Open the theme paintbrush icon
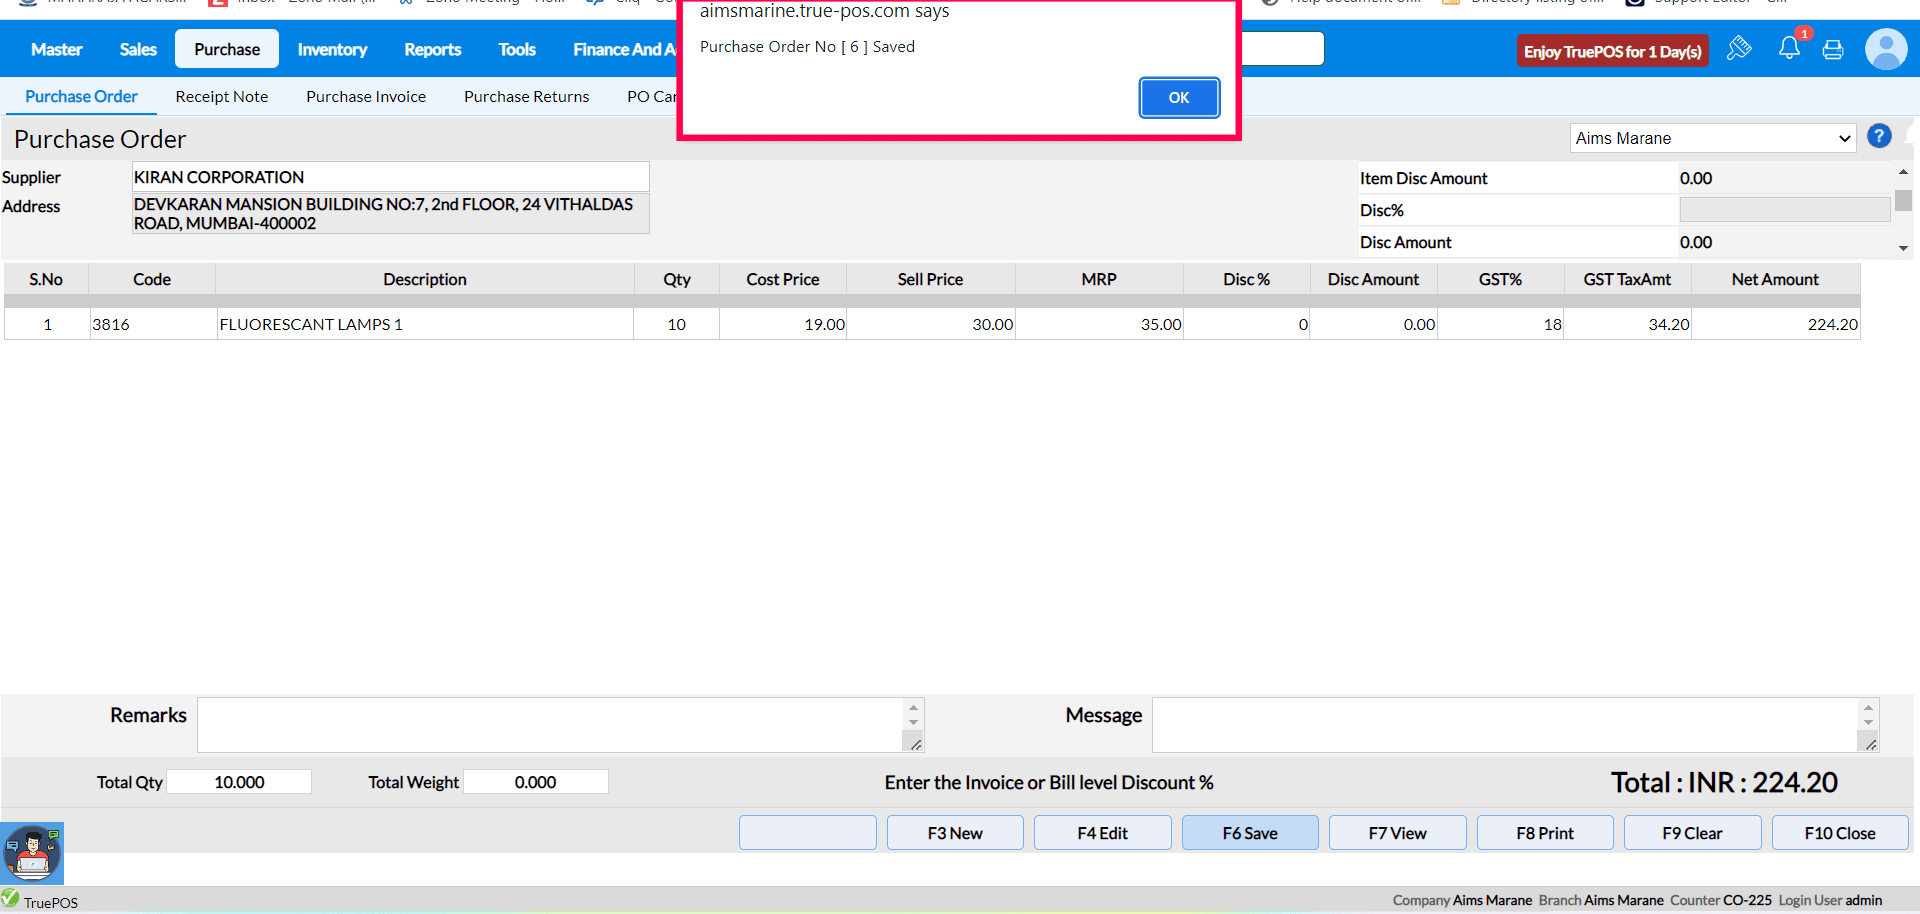Viewport: 1920px width, 914px height. [x=1739, y=48]
